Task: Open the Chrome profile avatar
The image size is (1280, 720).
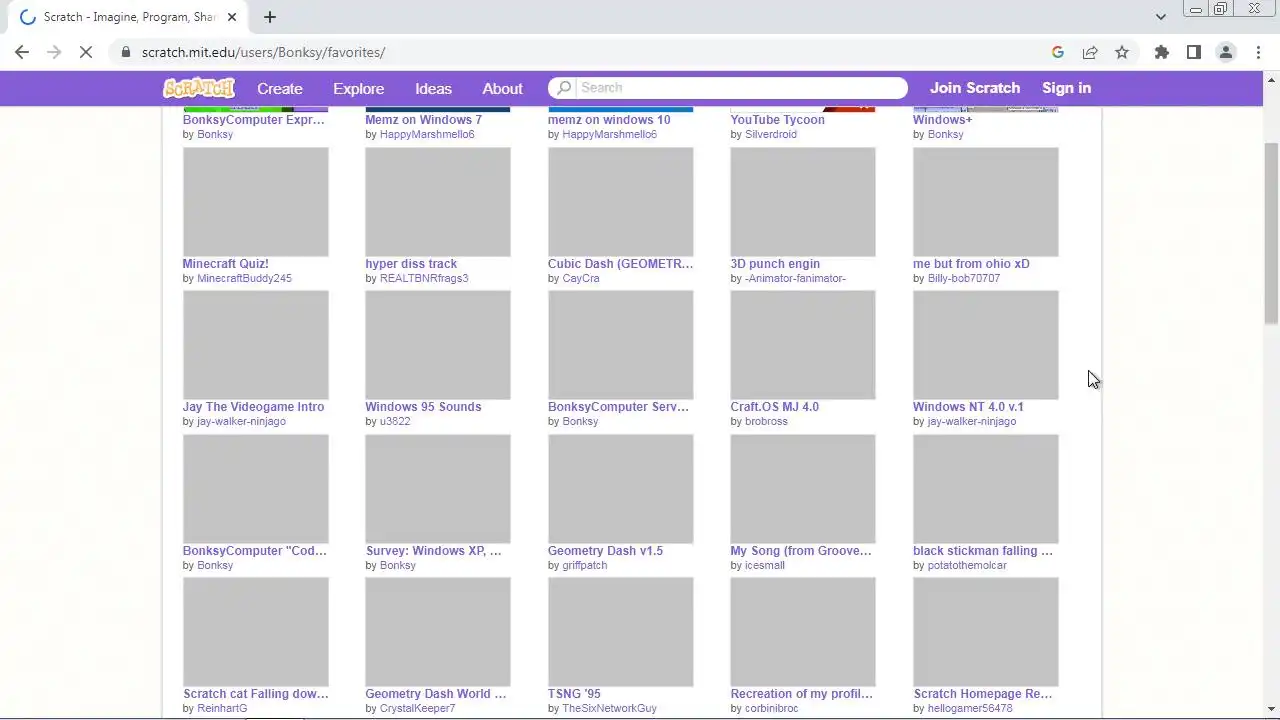Action: pyautogui.click(x=1225, y=52)
